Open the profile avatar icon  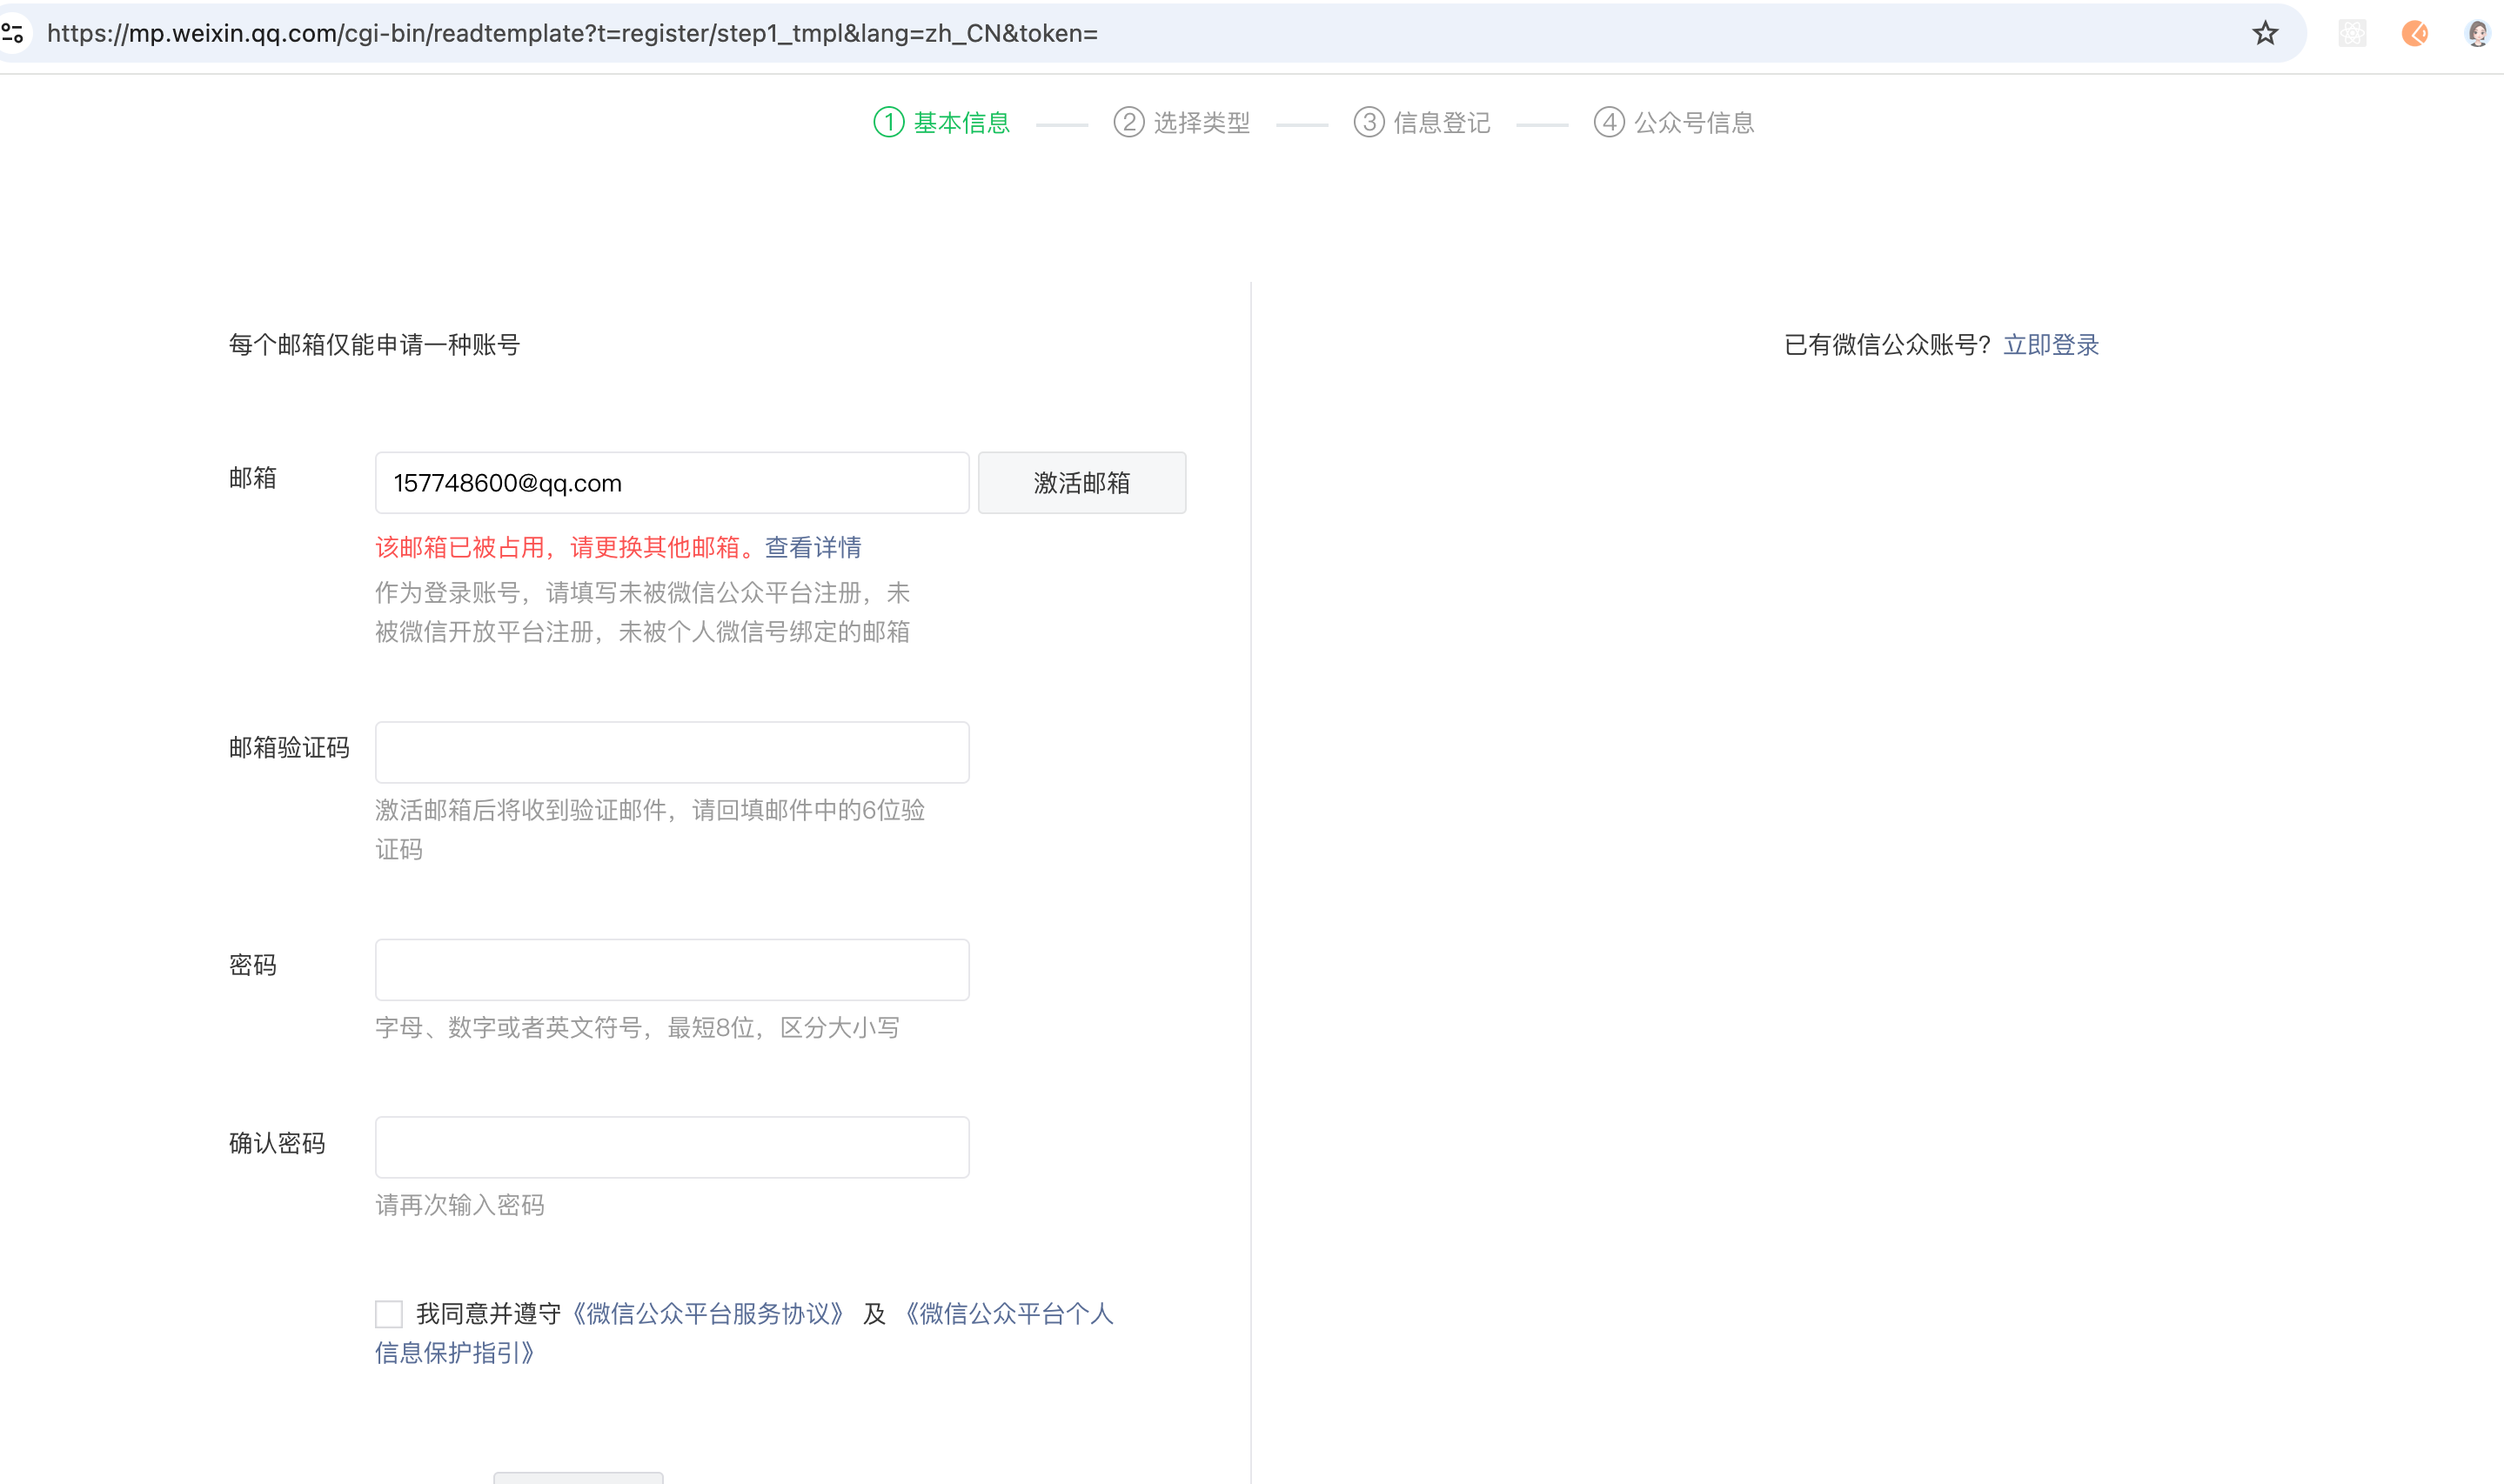click(2477, 33)
